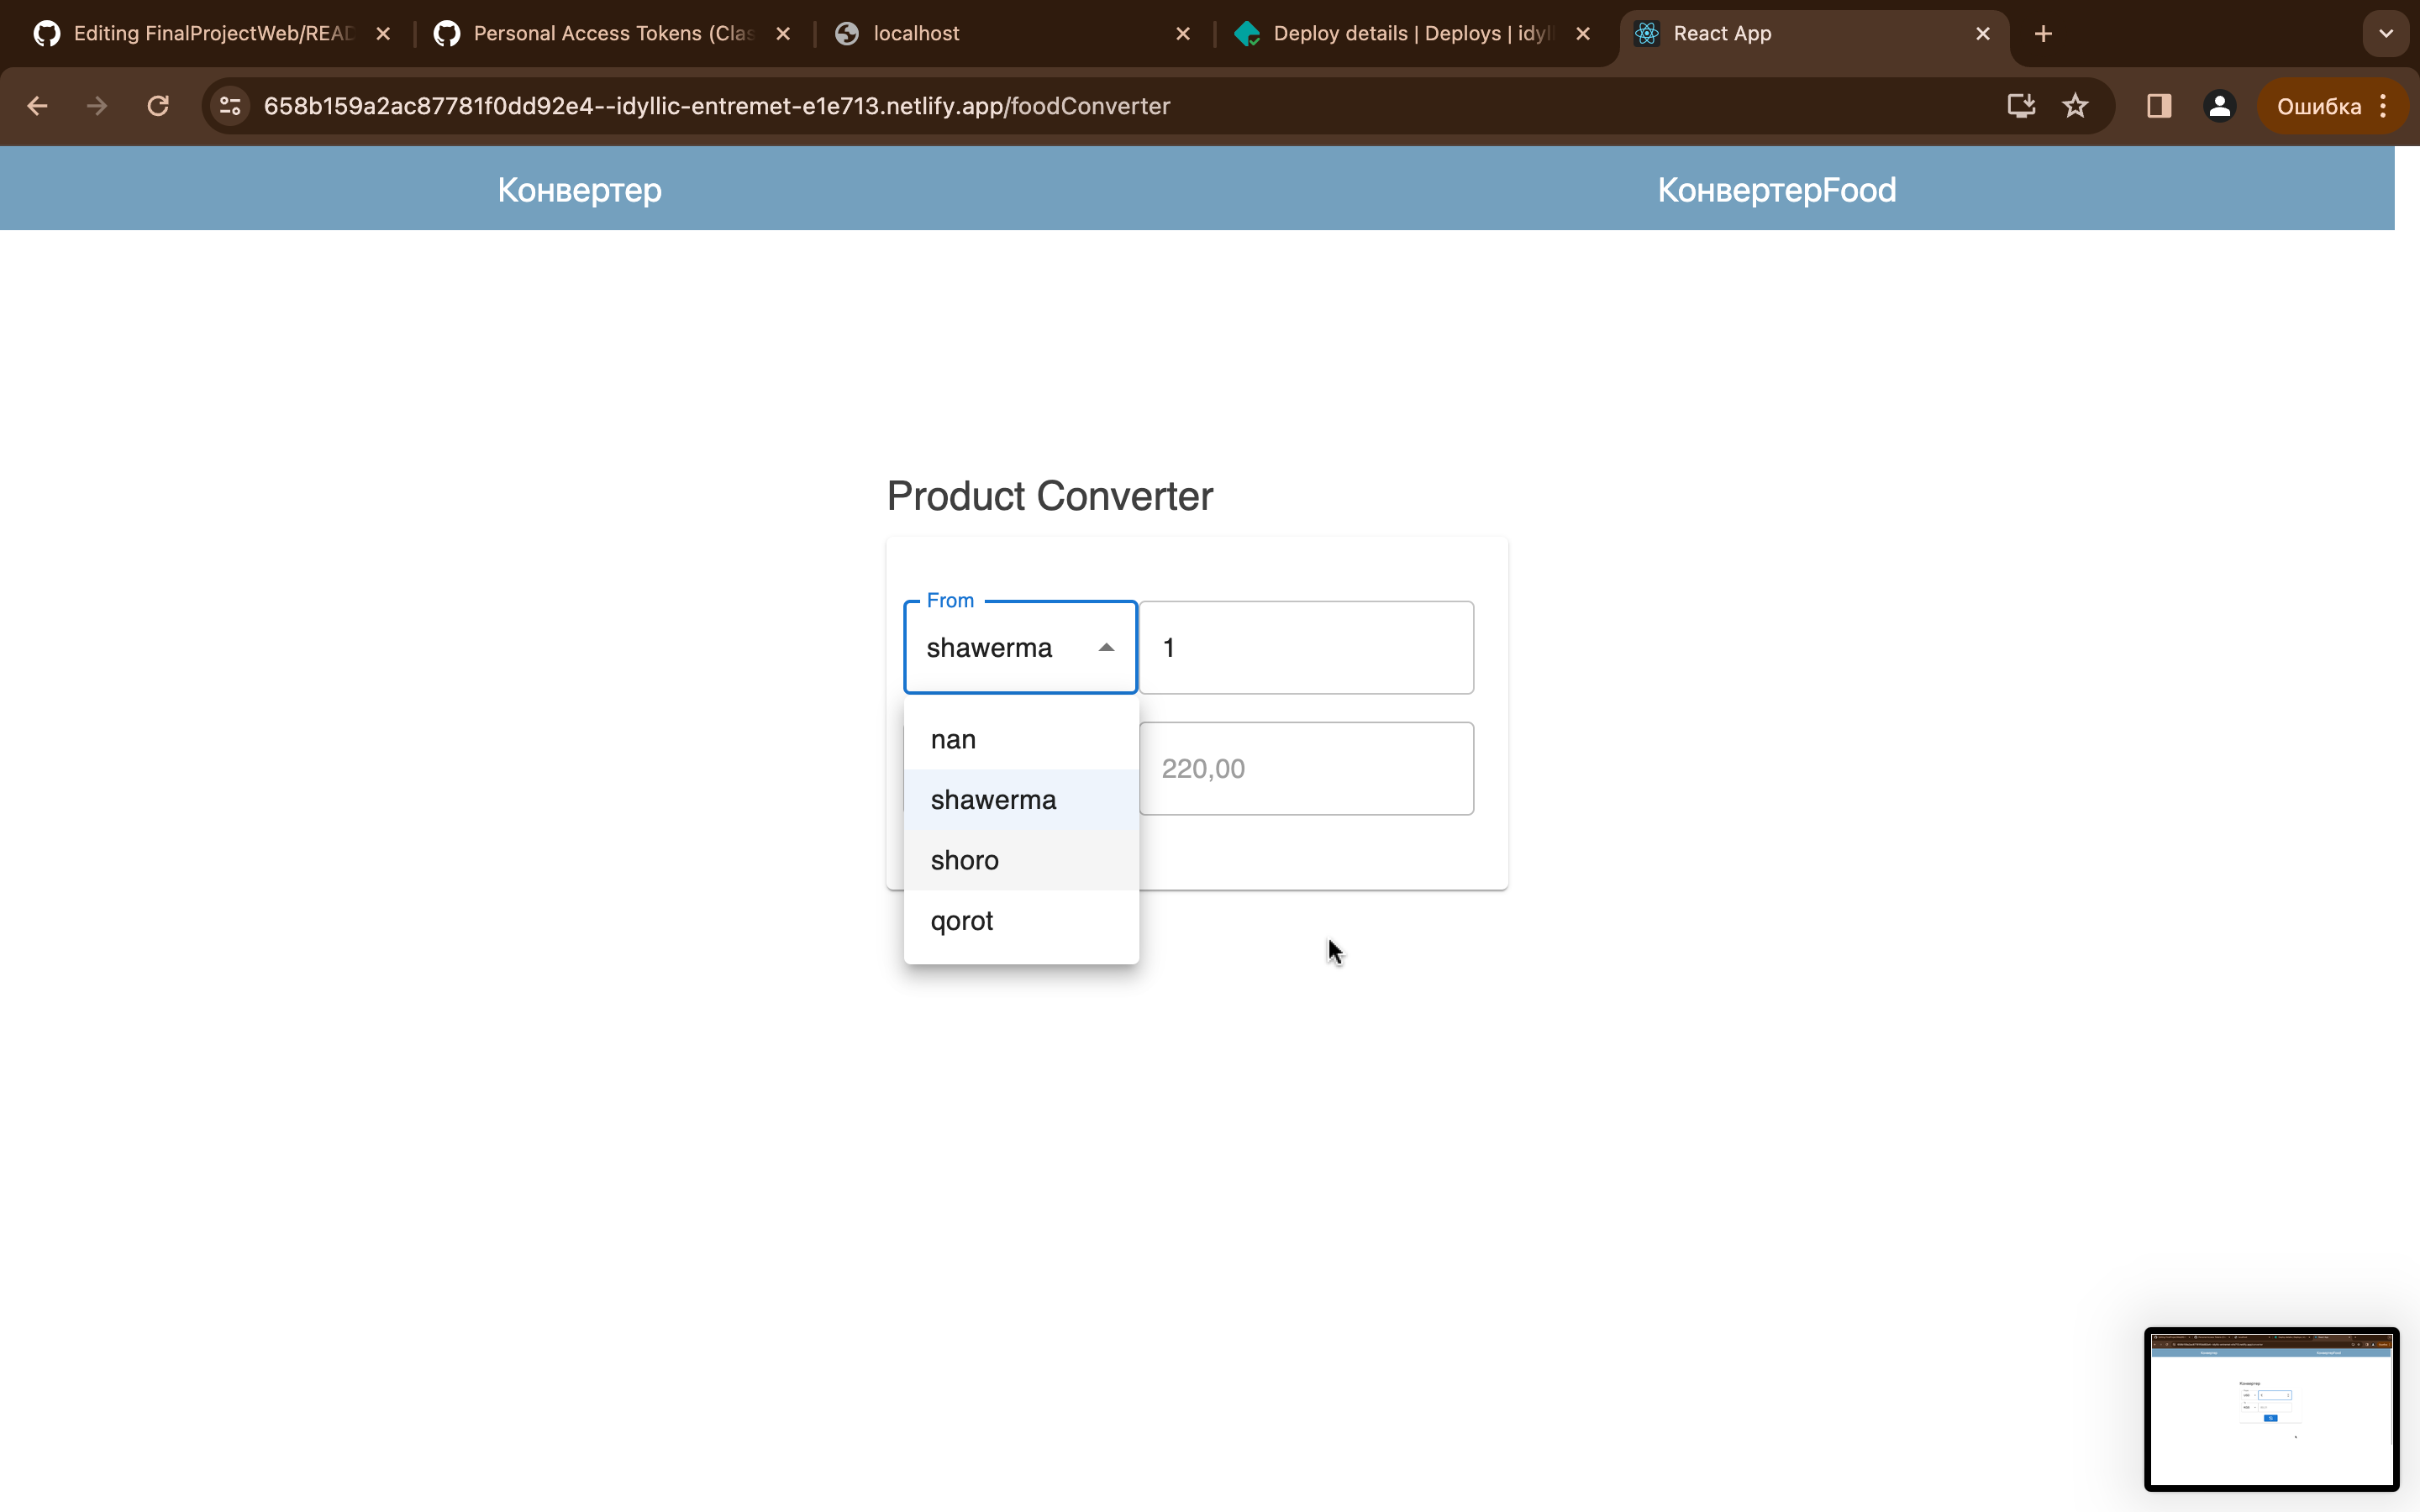Click the install app icon in address bar
Viewport: 2420px width, 1512px height.
(x=2021, y=106)
